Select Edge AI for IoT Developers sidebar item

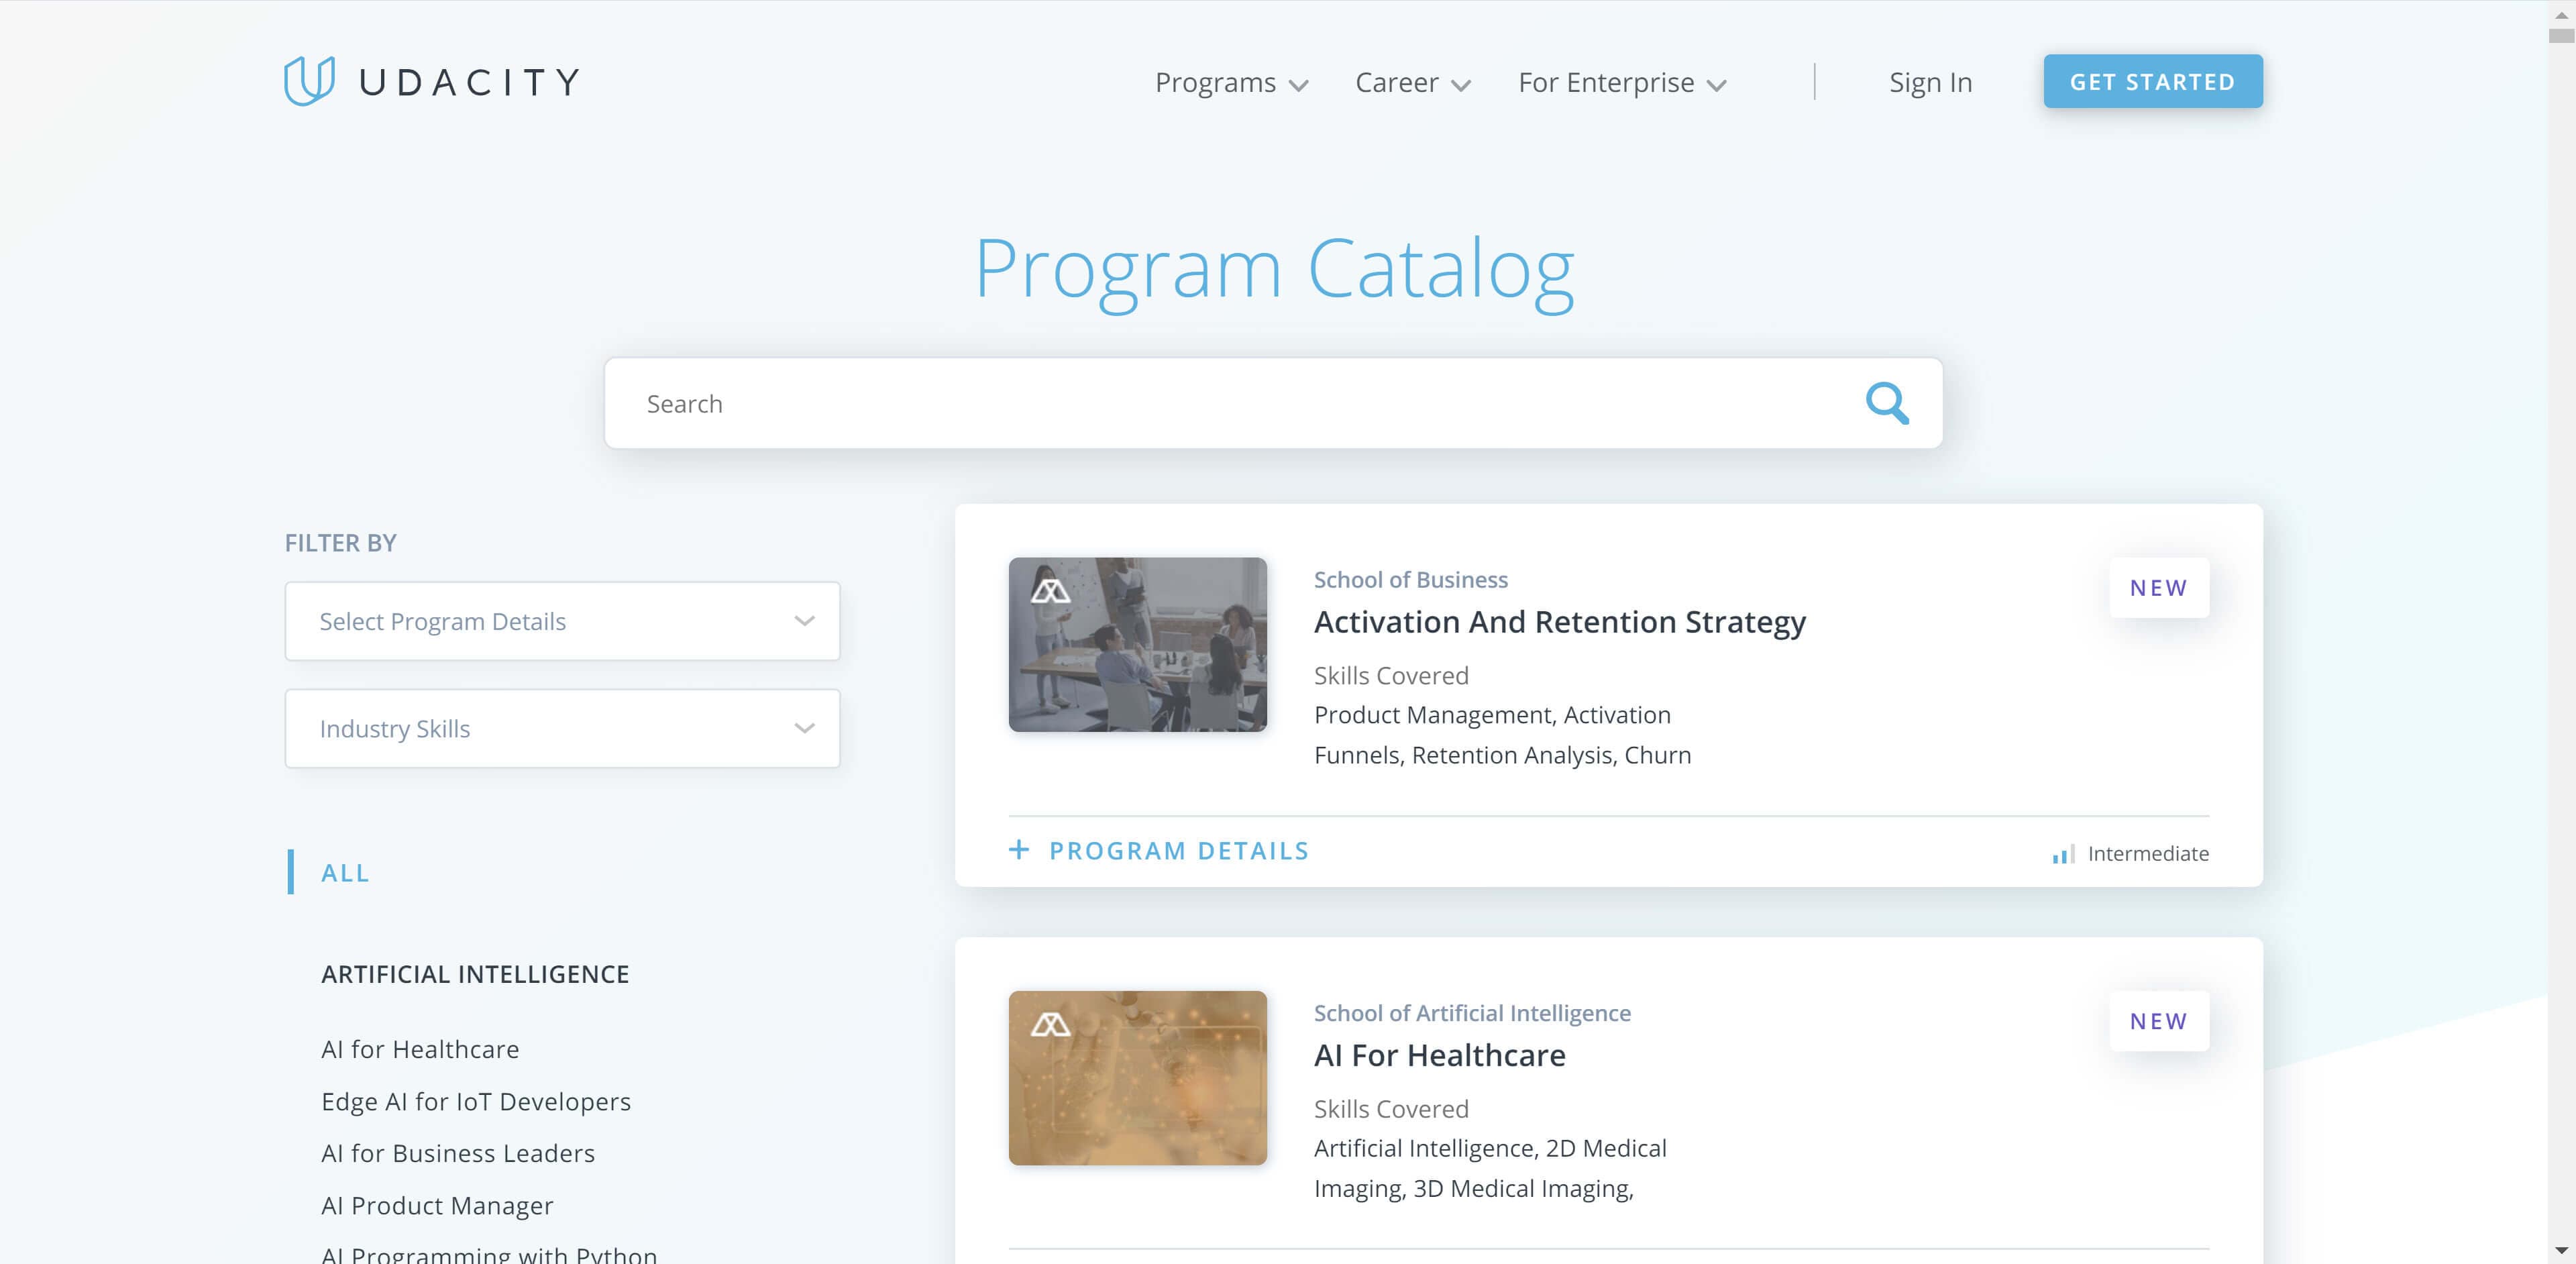[476, 1100]
